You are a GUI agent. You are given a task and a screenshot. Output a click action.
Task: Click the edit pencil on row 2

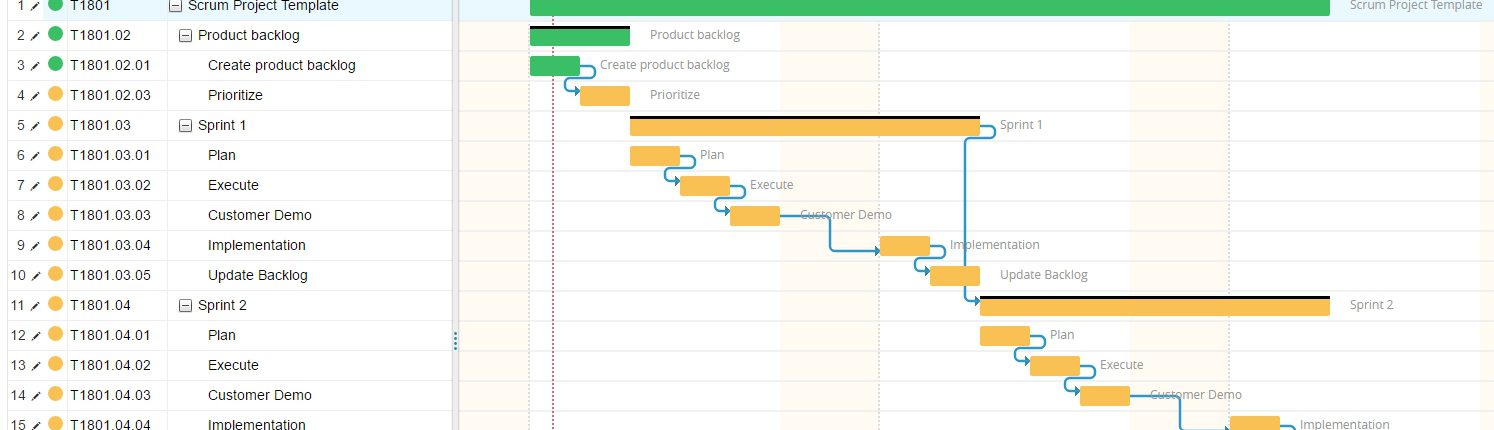(x=36, y=36)
